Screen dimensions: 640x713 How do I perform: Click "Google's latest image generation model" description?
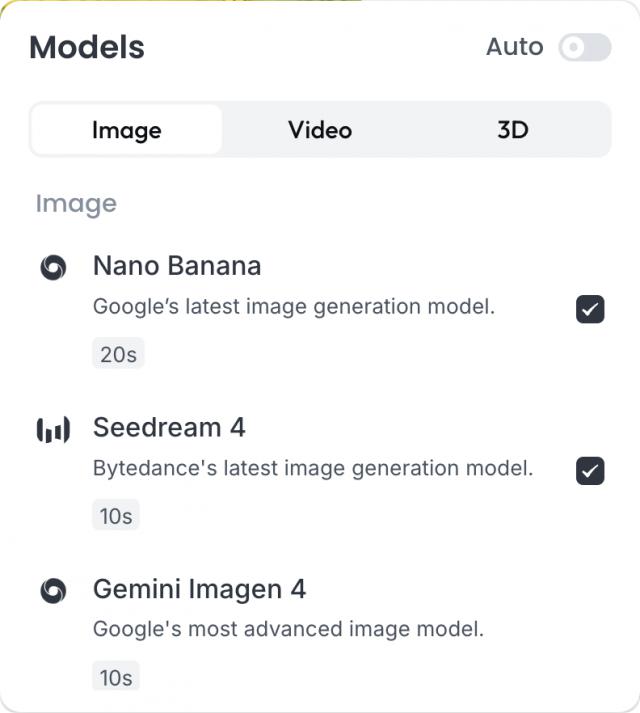pyautogui.click(x=294, y=307)
